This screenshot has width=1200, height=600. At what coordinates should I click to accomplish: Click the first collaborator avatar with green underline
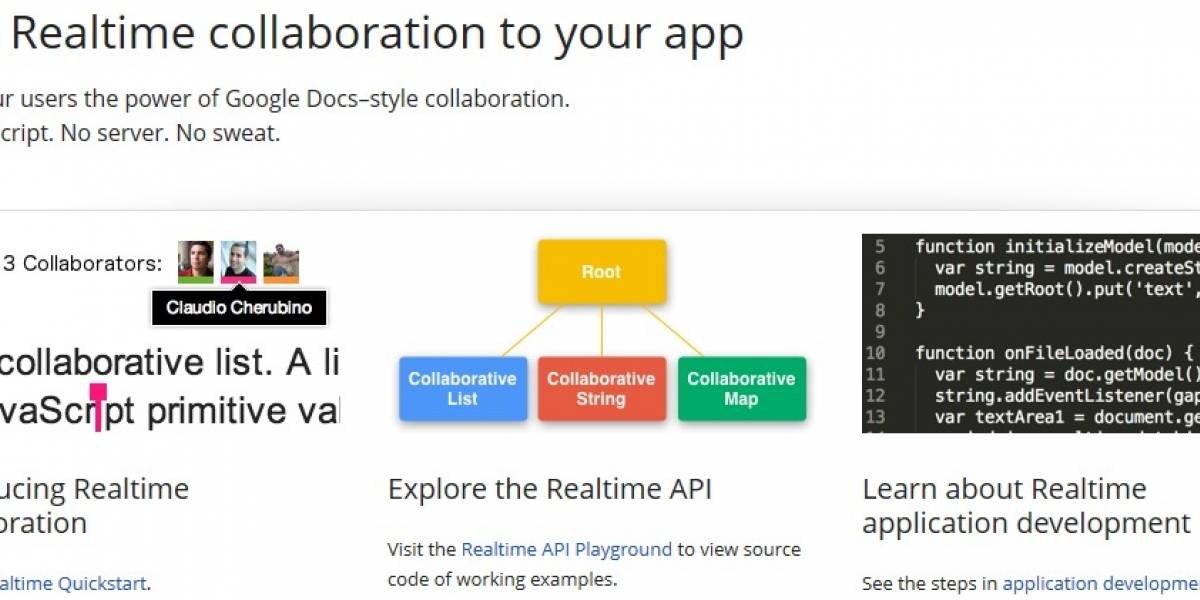pos(196,262)
